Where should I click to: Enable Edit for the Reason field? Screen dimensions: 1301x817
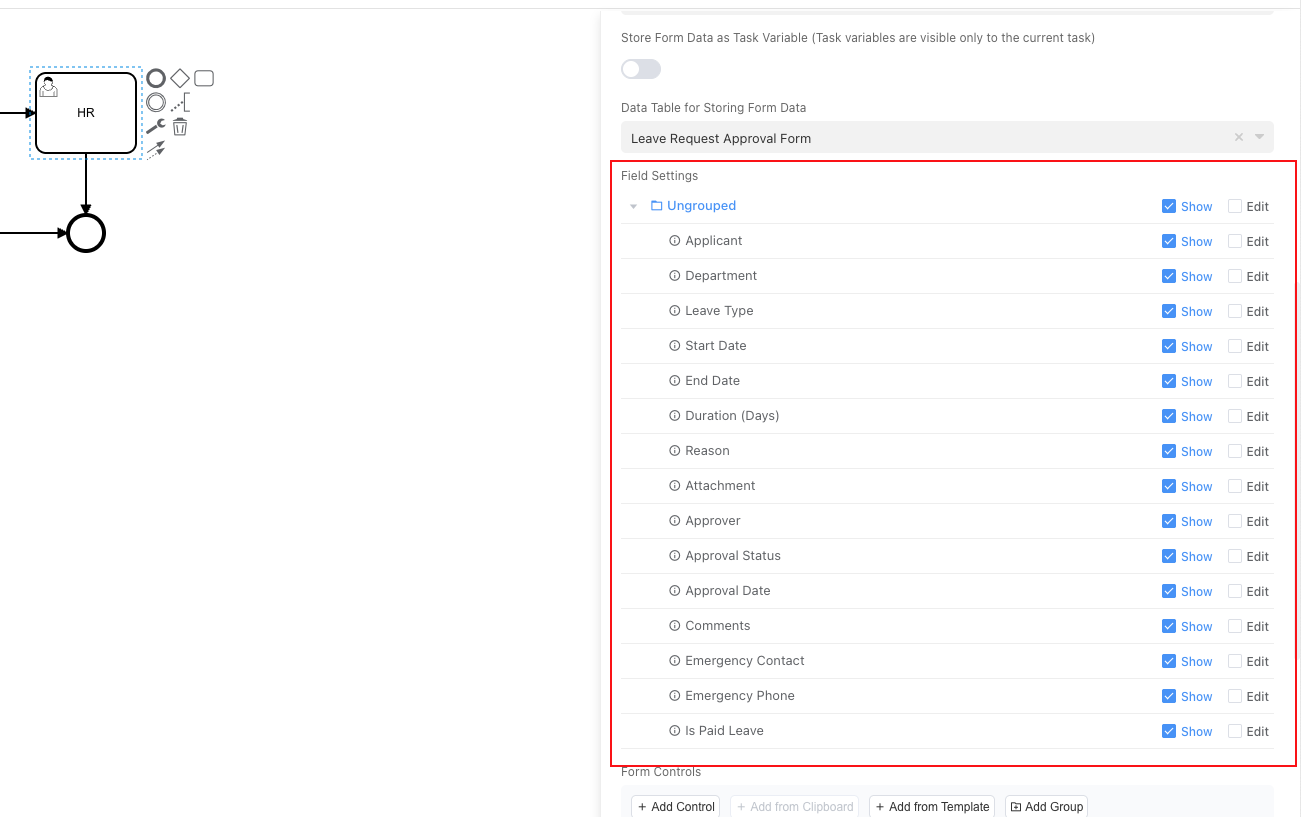click(1235, 451)
